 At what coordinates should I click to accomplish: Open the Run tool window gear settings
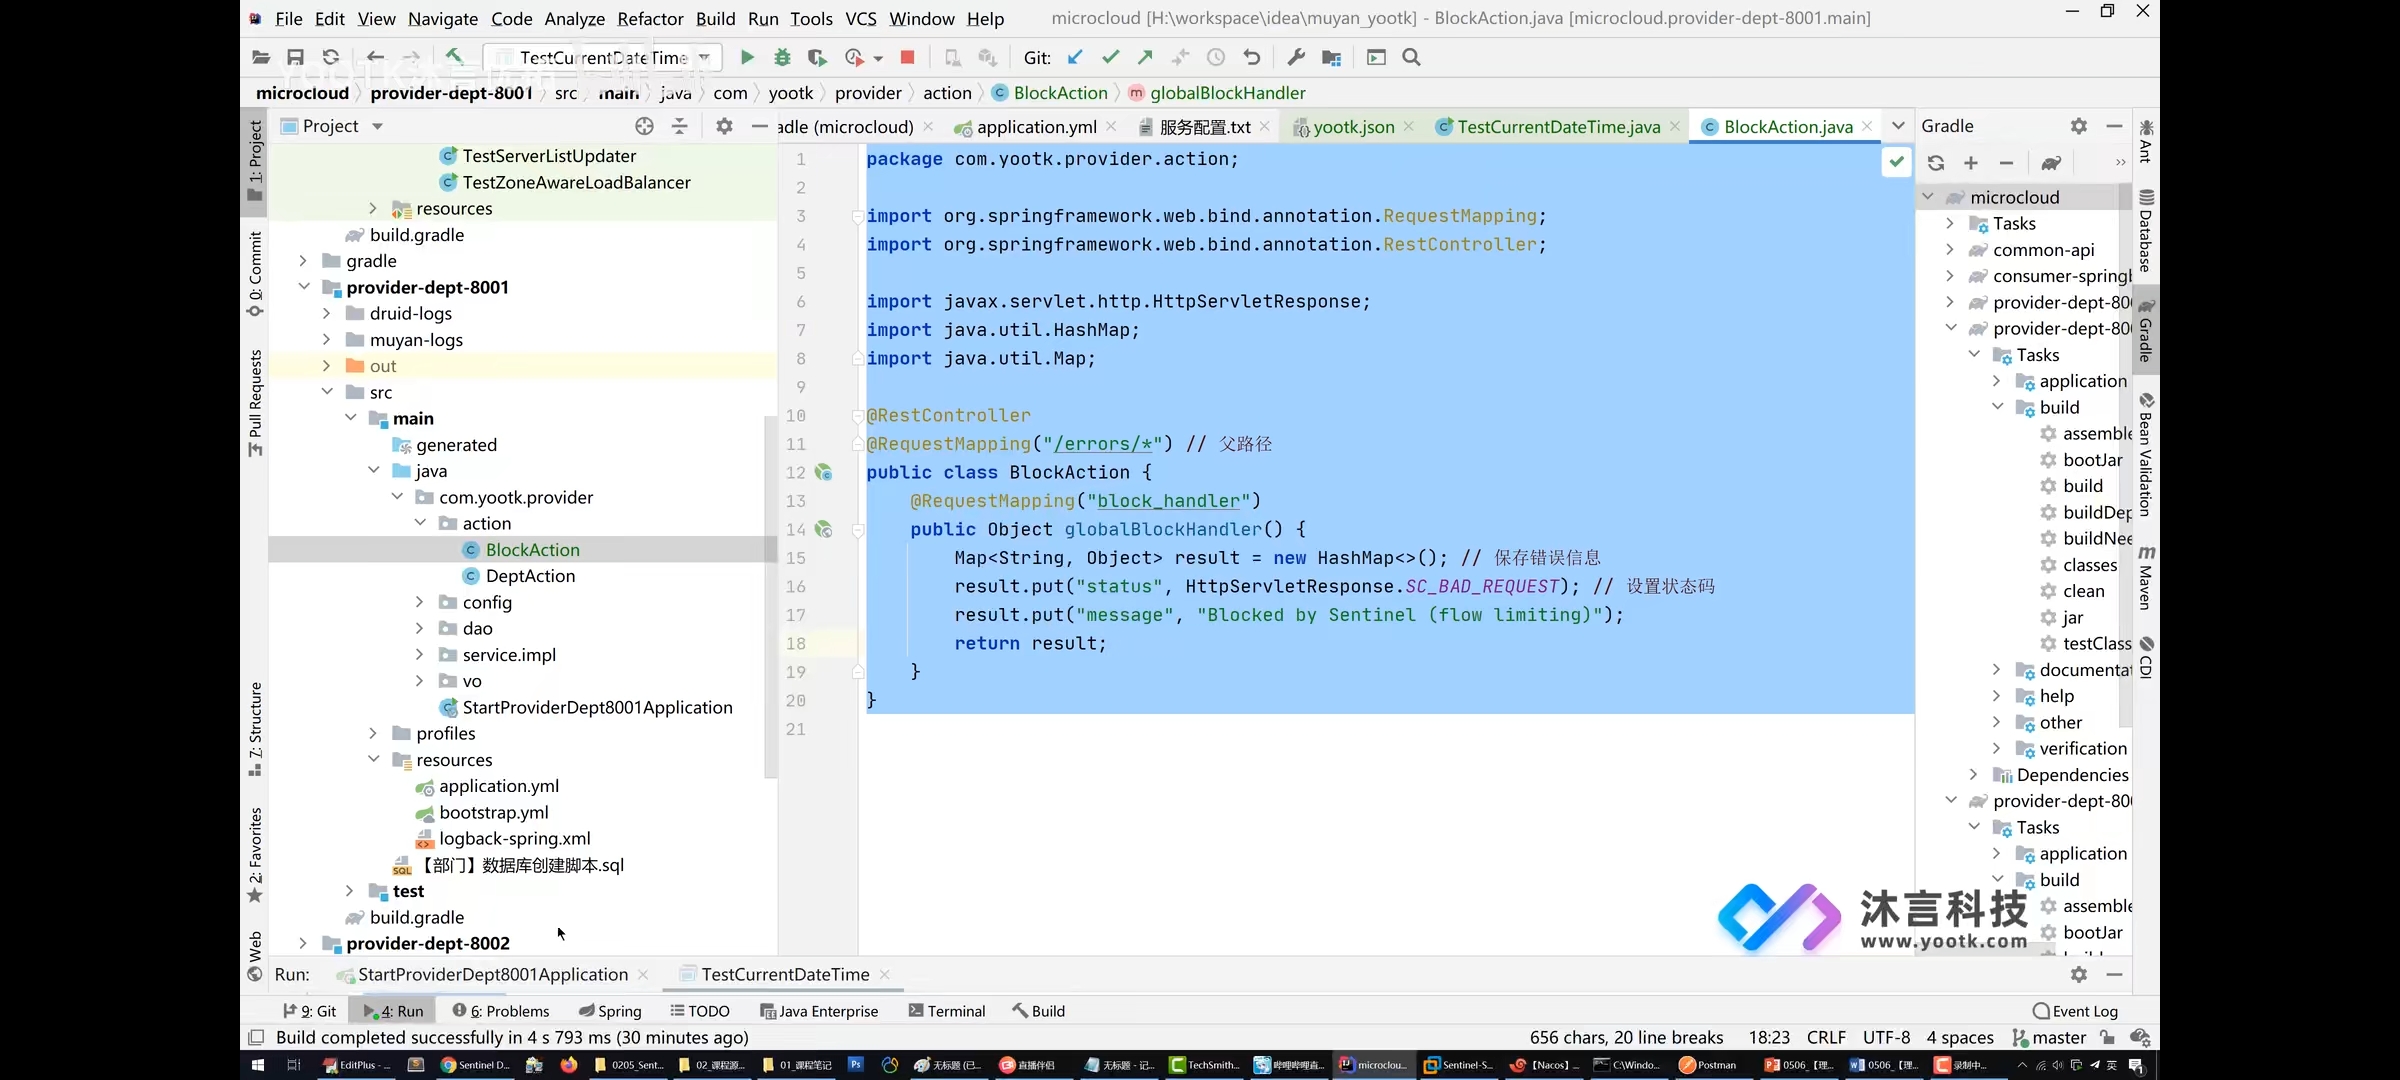point(2079,974)
